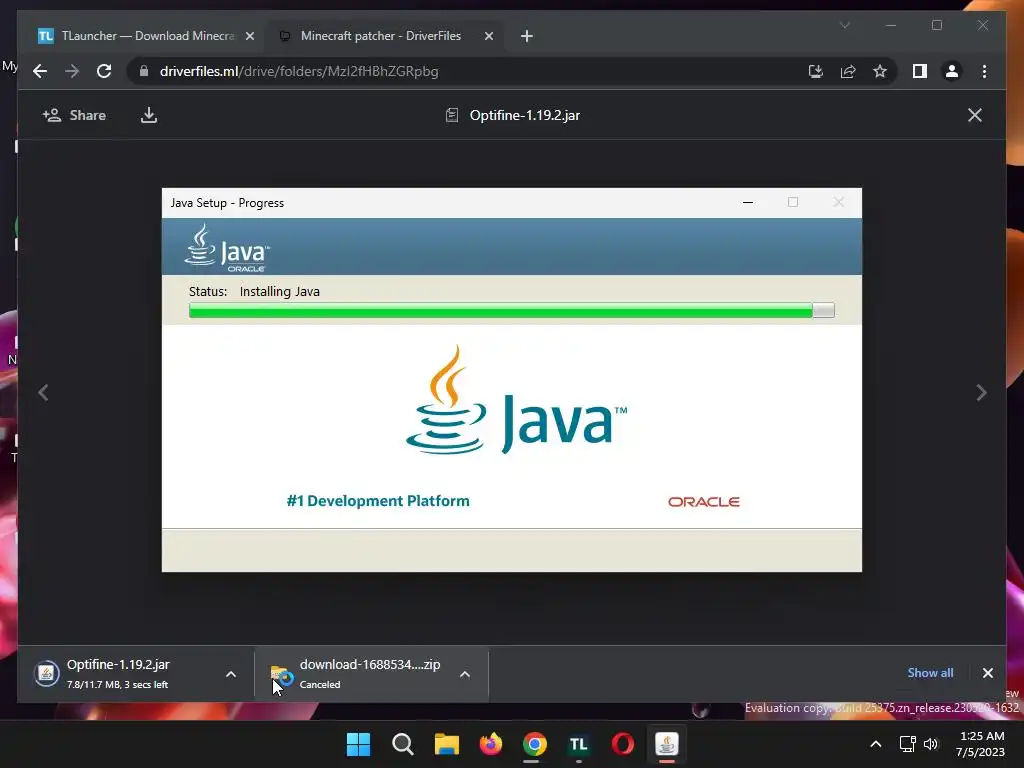Open File Explorer from taskbar
Viewport: 1024px width, 768px height.
pos(447,744)
